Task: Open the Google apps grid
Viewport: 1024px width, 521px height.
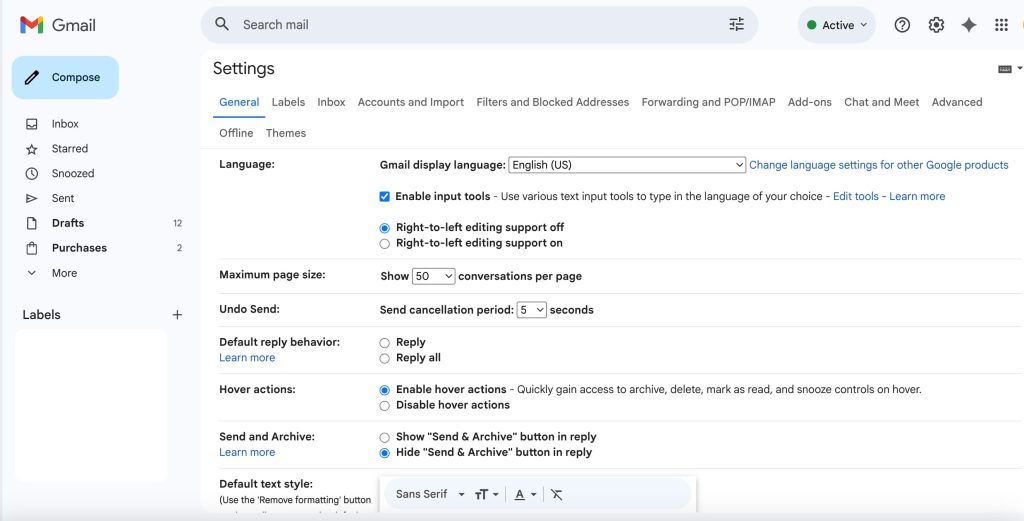Action: click(x=1001, y=25)
